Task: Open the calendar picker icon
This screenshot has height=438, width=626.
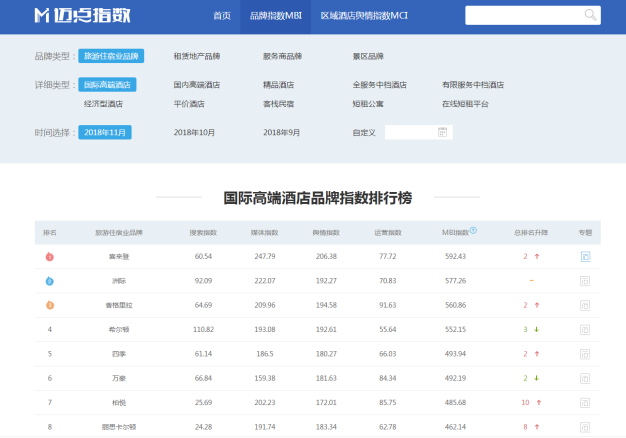Action: click(442, 132)
